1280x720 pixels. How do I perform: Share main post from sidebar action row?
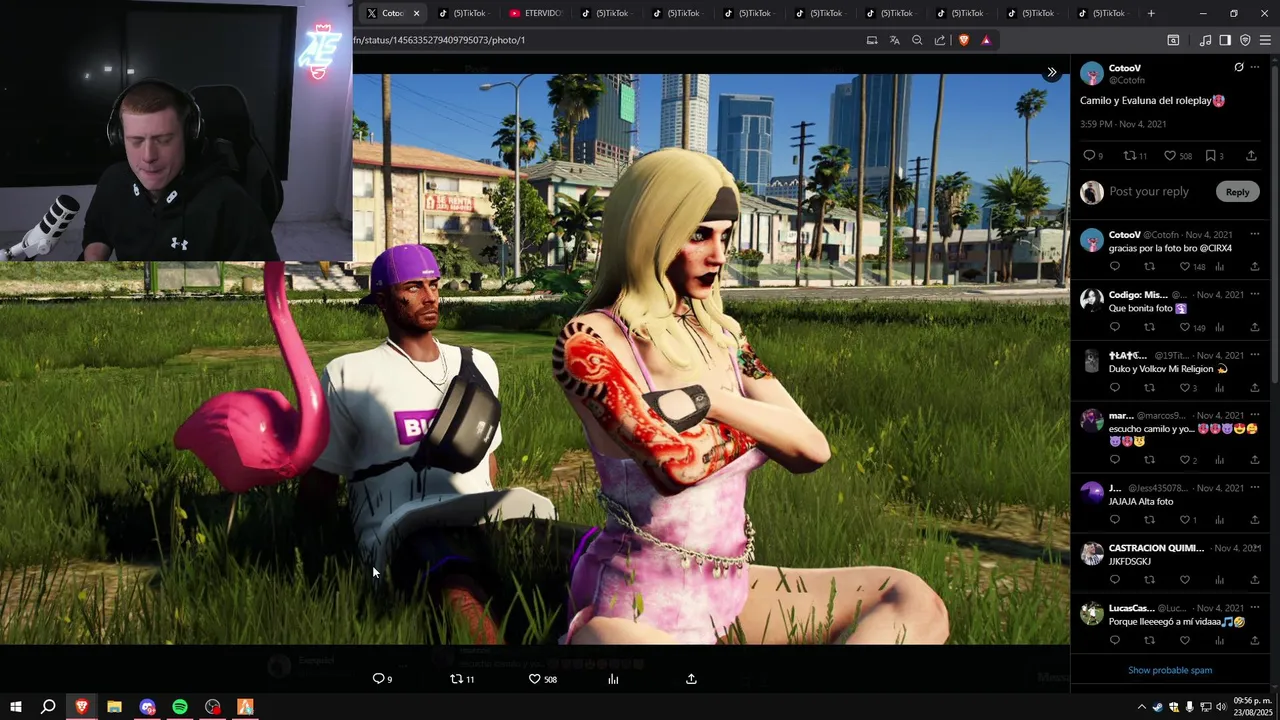click(1250, 156)
